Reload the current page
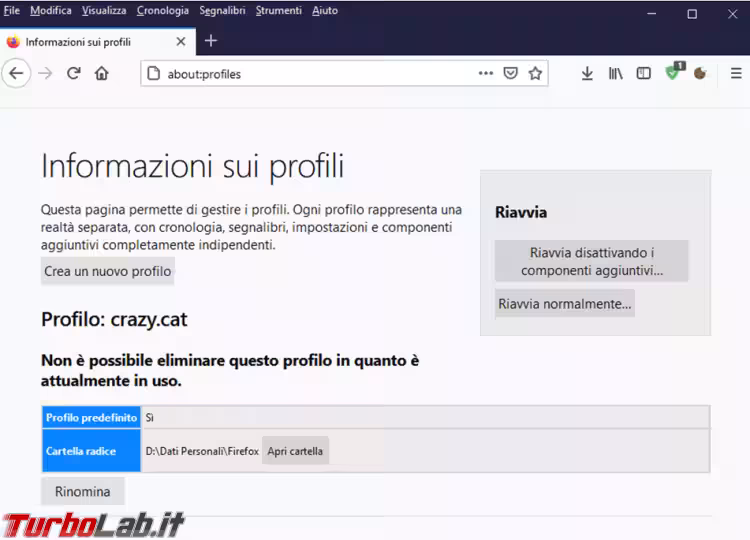 [73, 73]
